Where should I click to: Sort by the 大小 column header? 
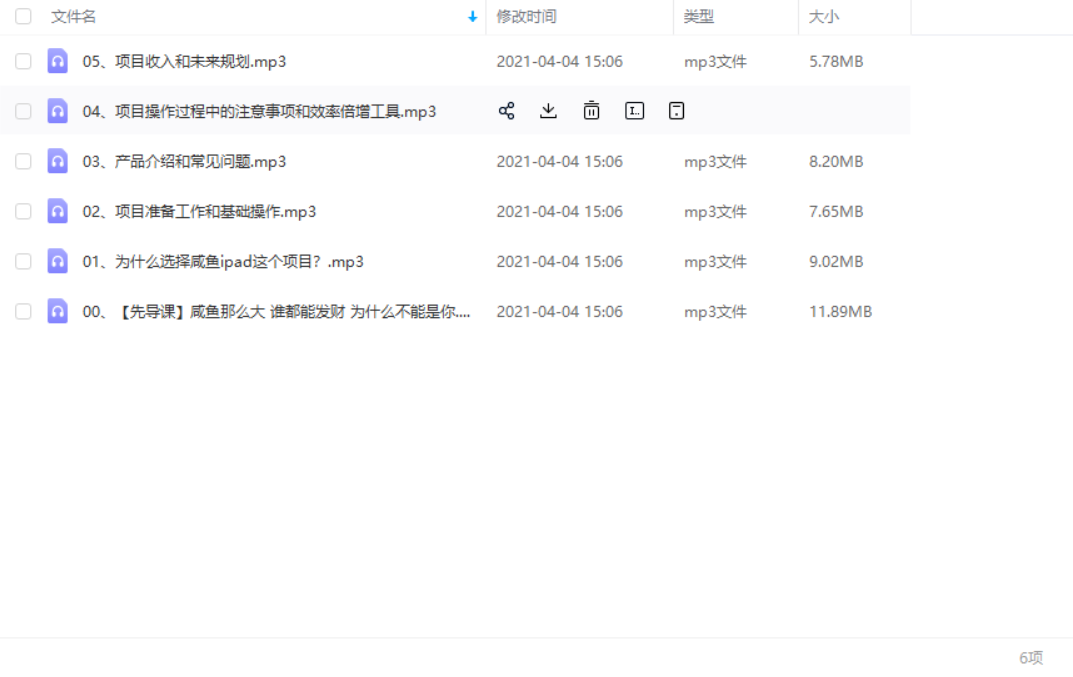click(824, 16)
